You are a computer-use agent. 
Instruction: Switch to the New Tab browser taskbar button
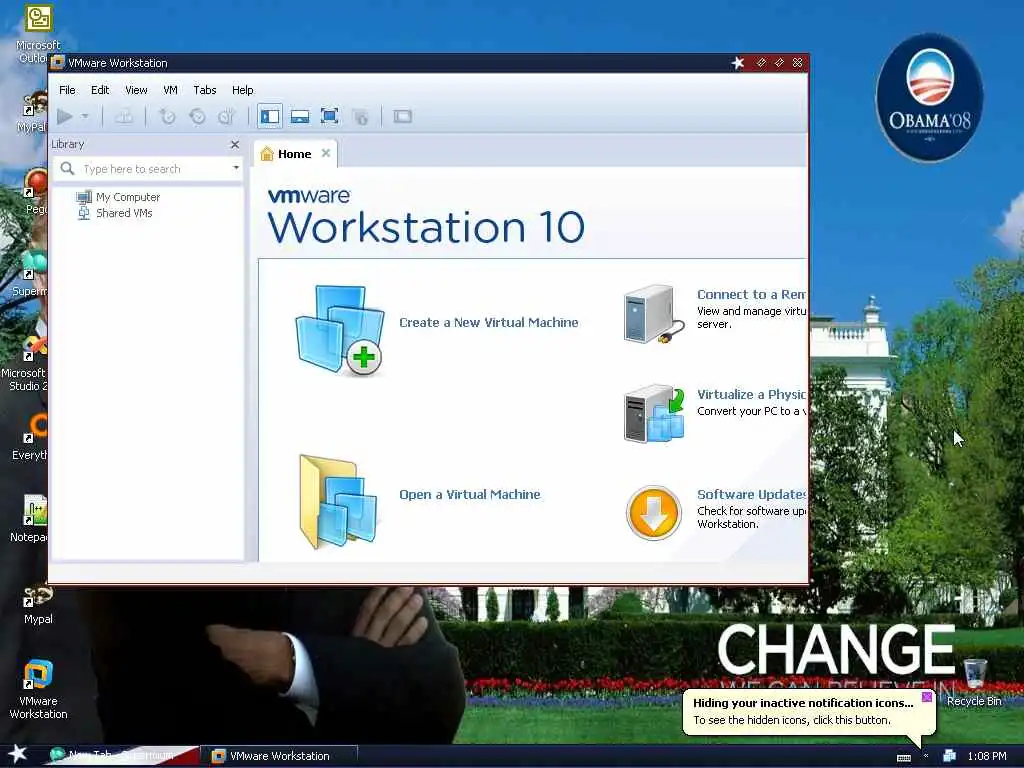point(121,756)
